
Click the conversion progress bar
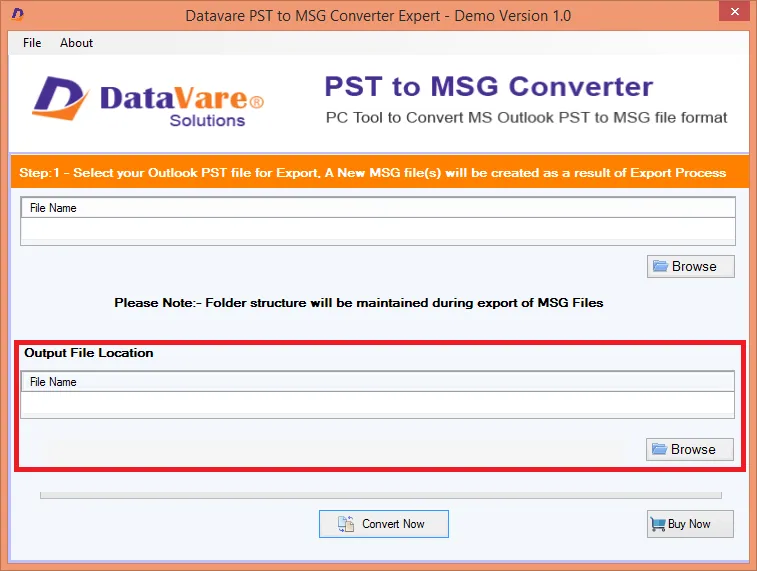click(380, 495)
